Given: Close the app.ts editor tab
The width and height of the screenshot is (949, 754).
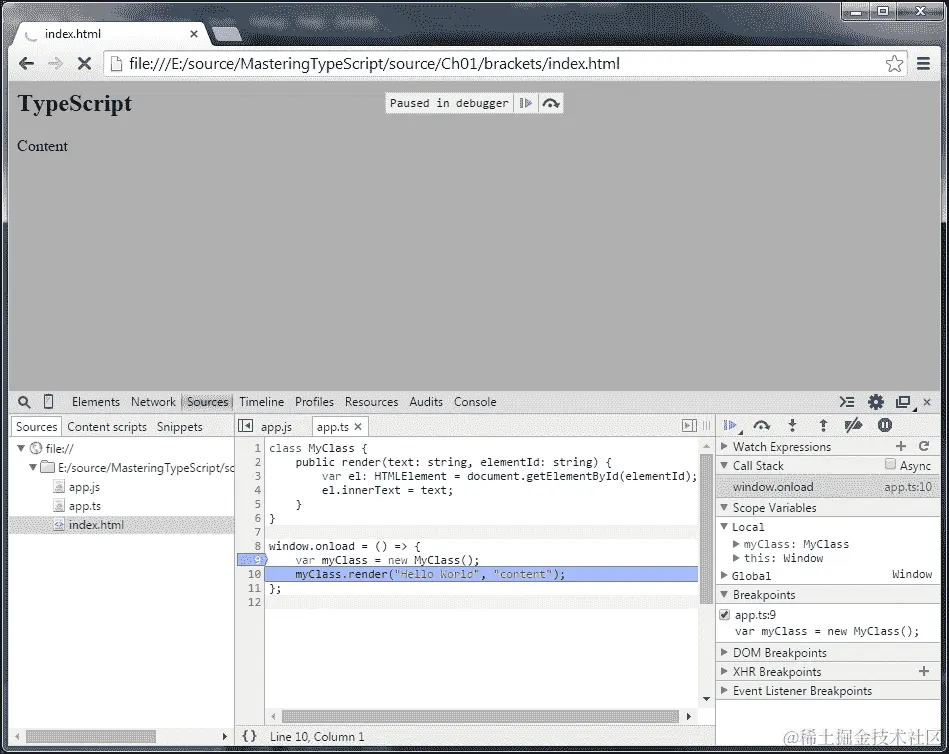Looking at the screenshot, I should coord(358,427).
